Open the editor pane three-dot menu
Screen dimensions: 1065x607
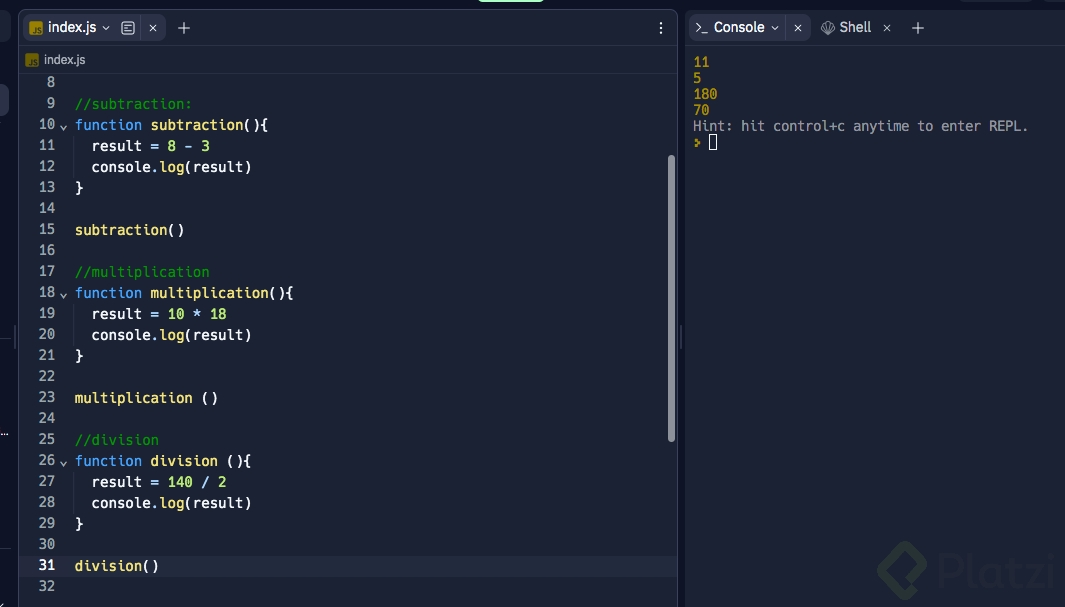[661, 28]
